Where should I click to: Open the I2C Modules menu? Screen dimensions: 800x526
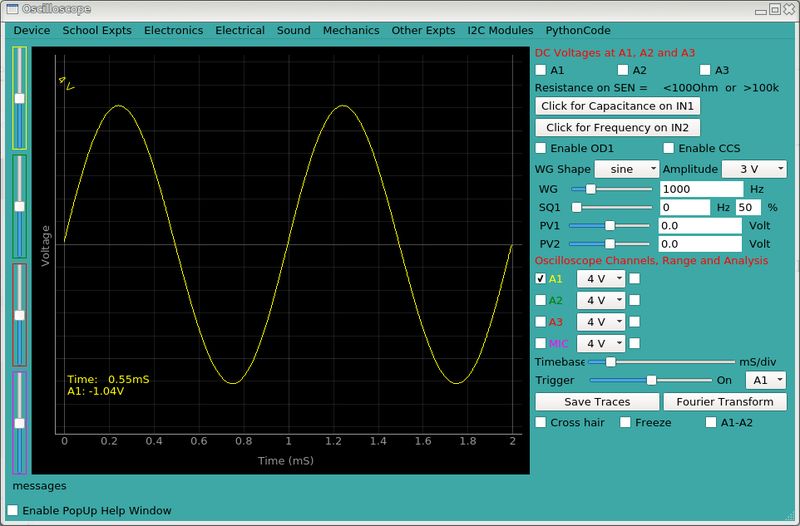click(x=500, y=30)
